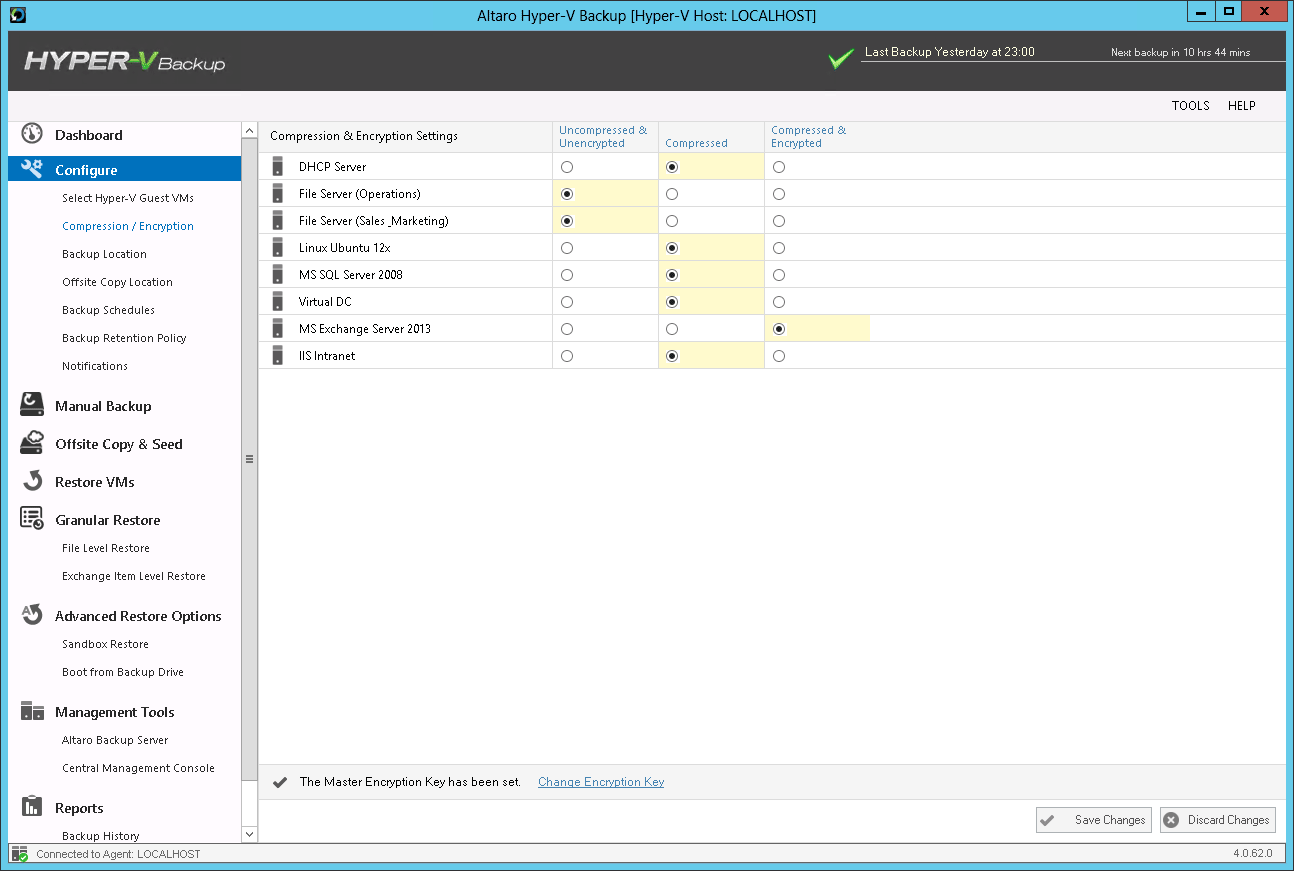Set IIS Intranet to Compressed & Encrypted

point(779,356)
